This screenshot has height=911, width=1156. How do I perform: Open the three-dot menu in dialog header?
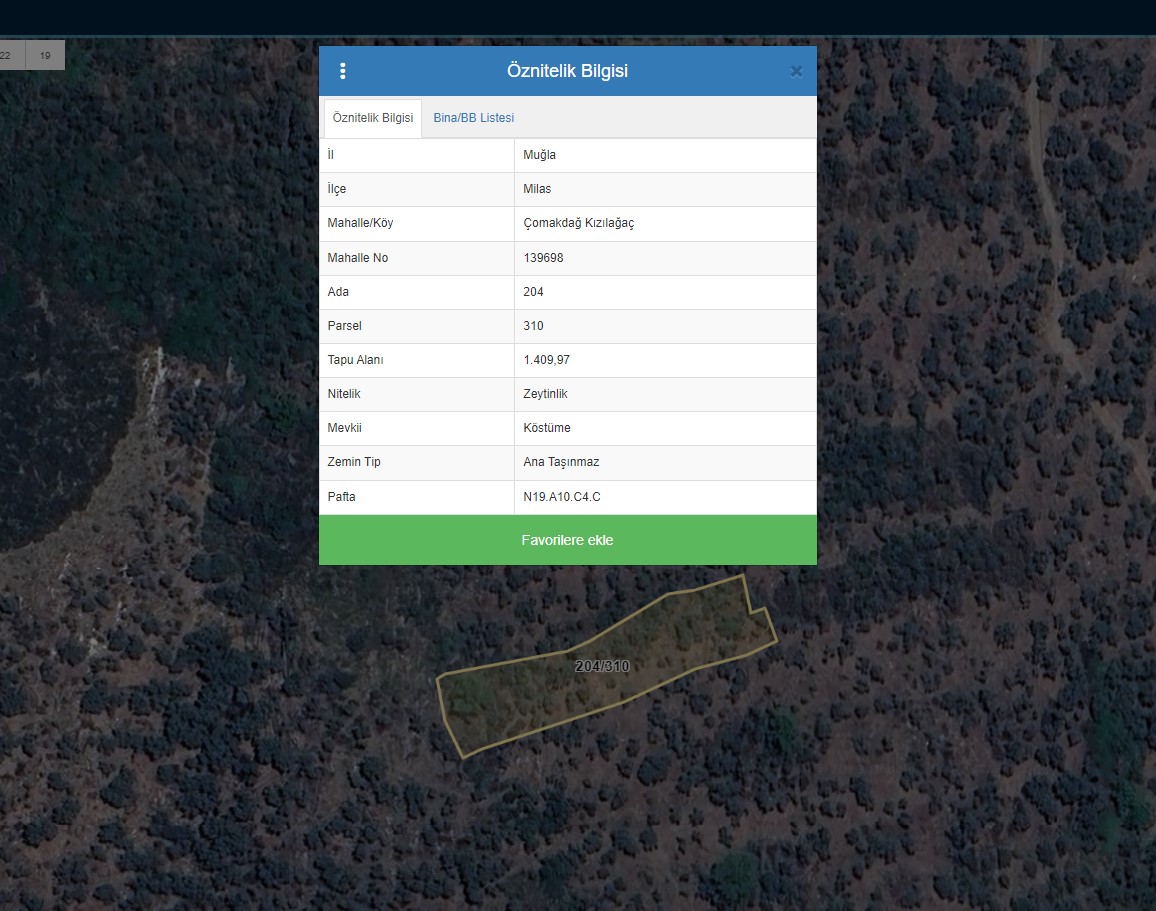[x=343, y=71]
